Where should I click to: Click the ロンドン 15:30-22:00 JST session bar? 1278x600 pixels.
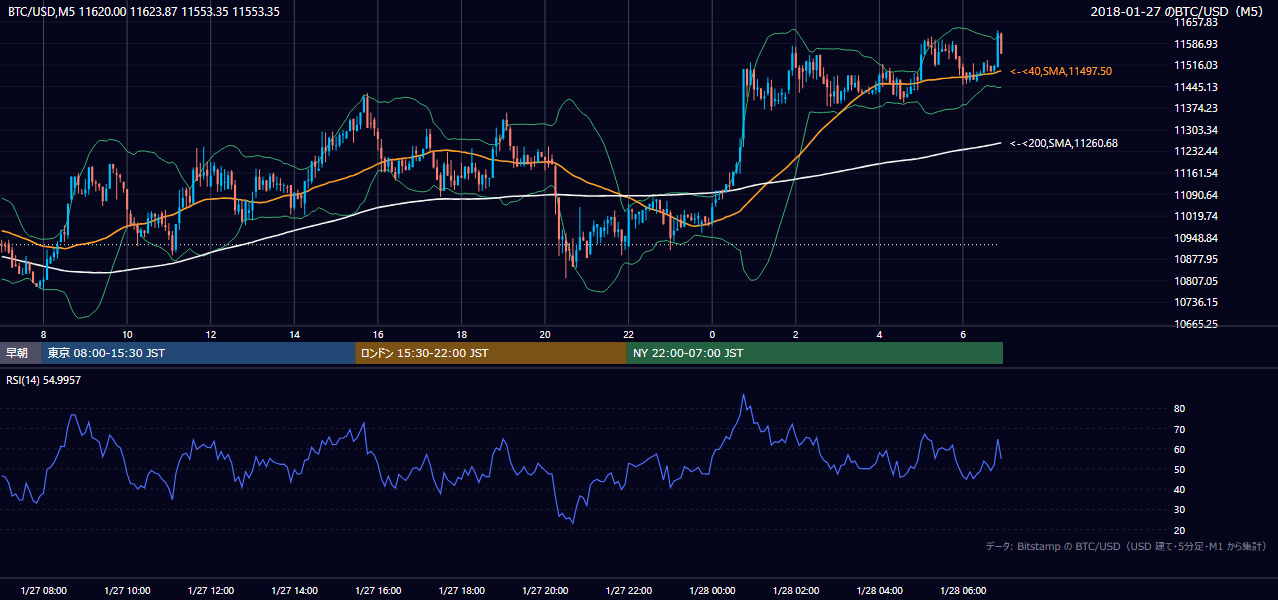click(x=491, y=353)
